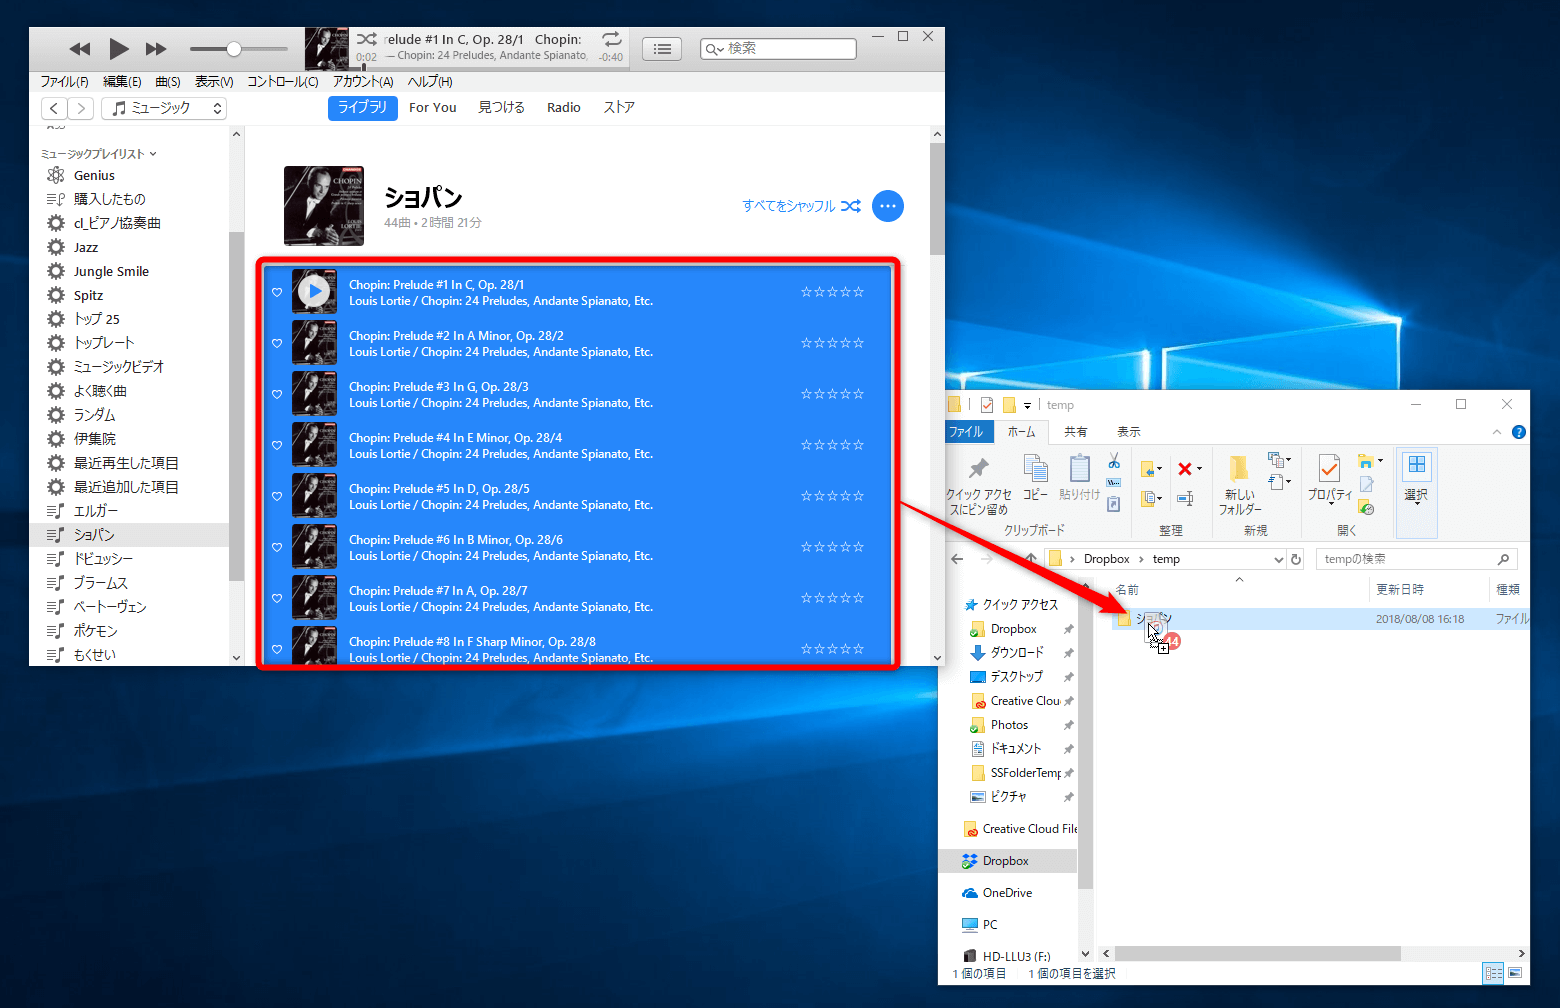Viewport: 1560px width, 1008px height.
Task: Select the Genius playlist icon
Action: pos(56,175)
